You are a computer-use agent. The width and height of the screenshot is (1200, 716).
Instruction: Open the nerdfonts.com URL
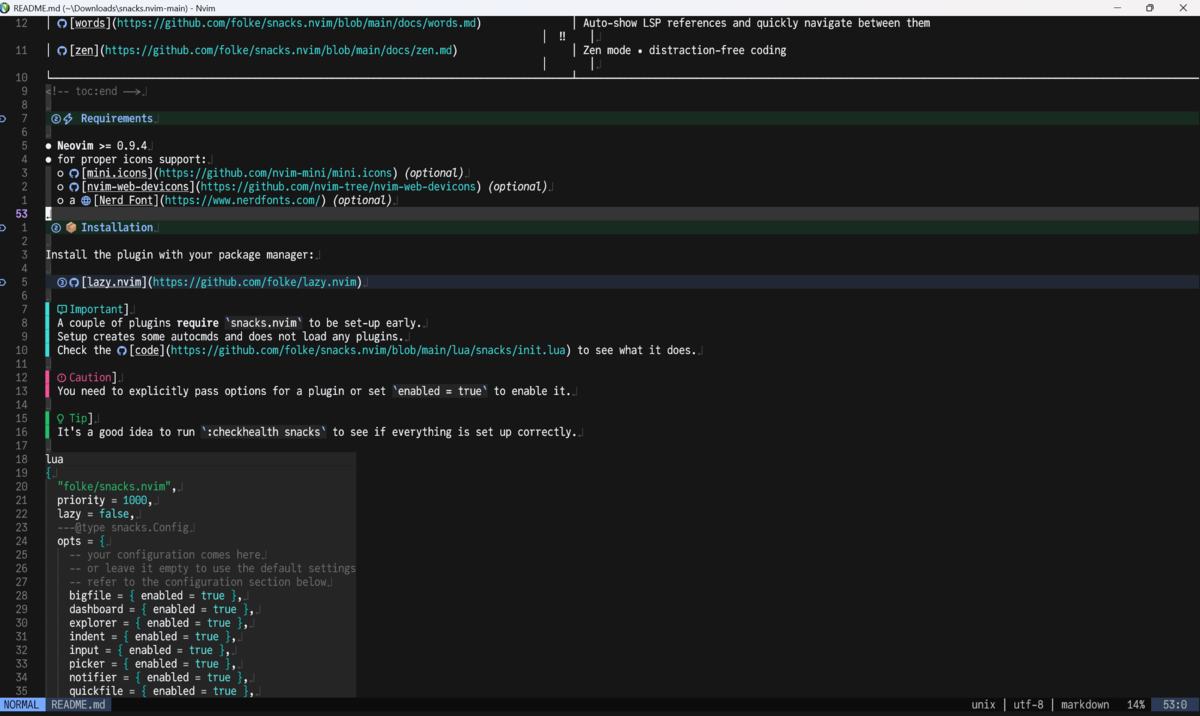(243, 201)
